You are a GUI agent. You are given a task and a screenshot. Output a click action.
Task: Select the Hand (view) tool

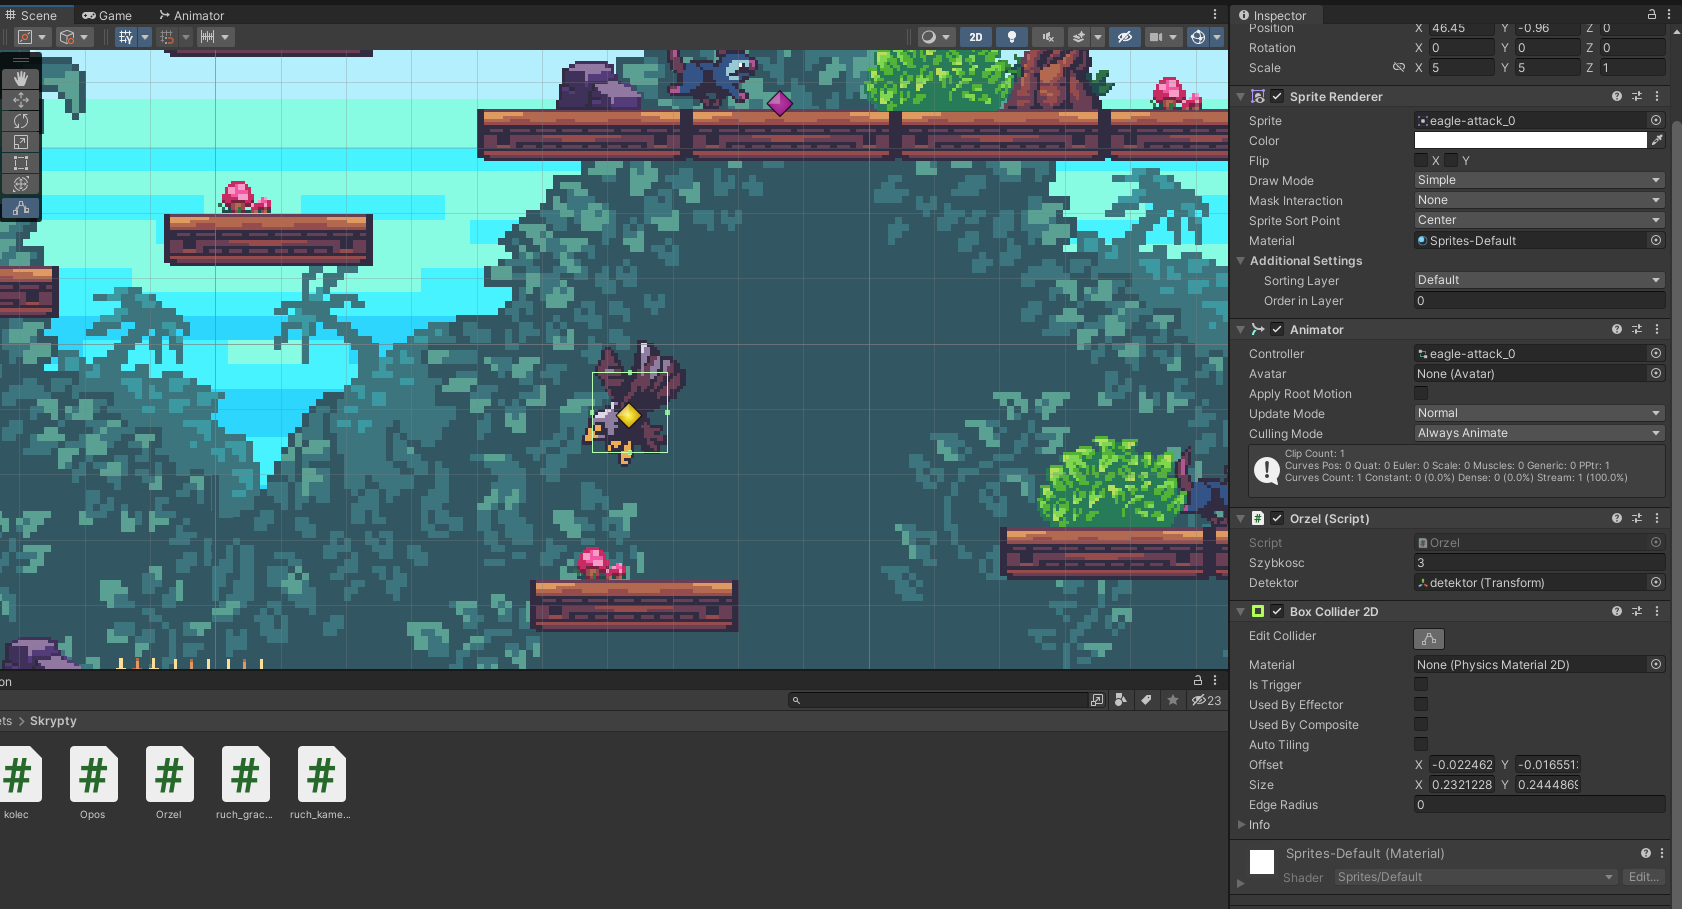coord(20,78)
